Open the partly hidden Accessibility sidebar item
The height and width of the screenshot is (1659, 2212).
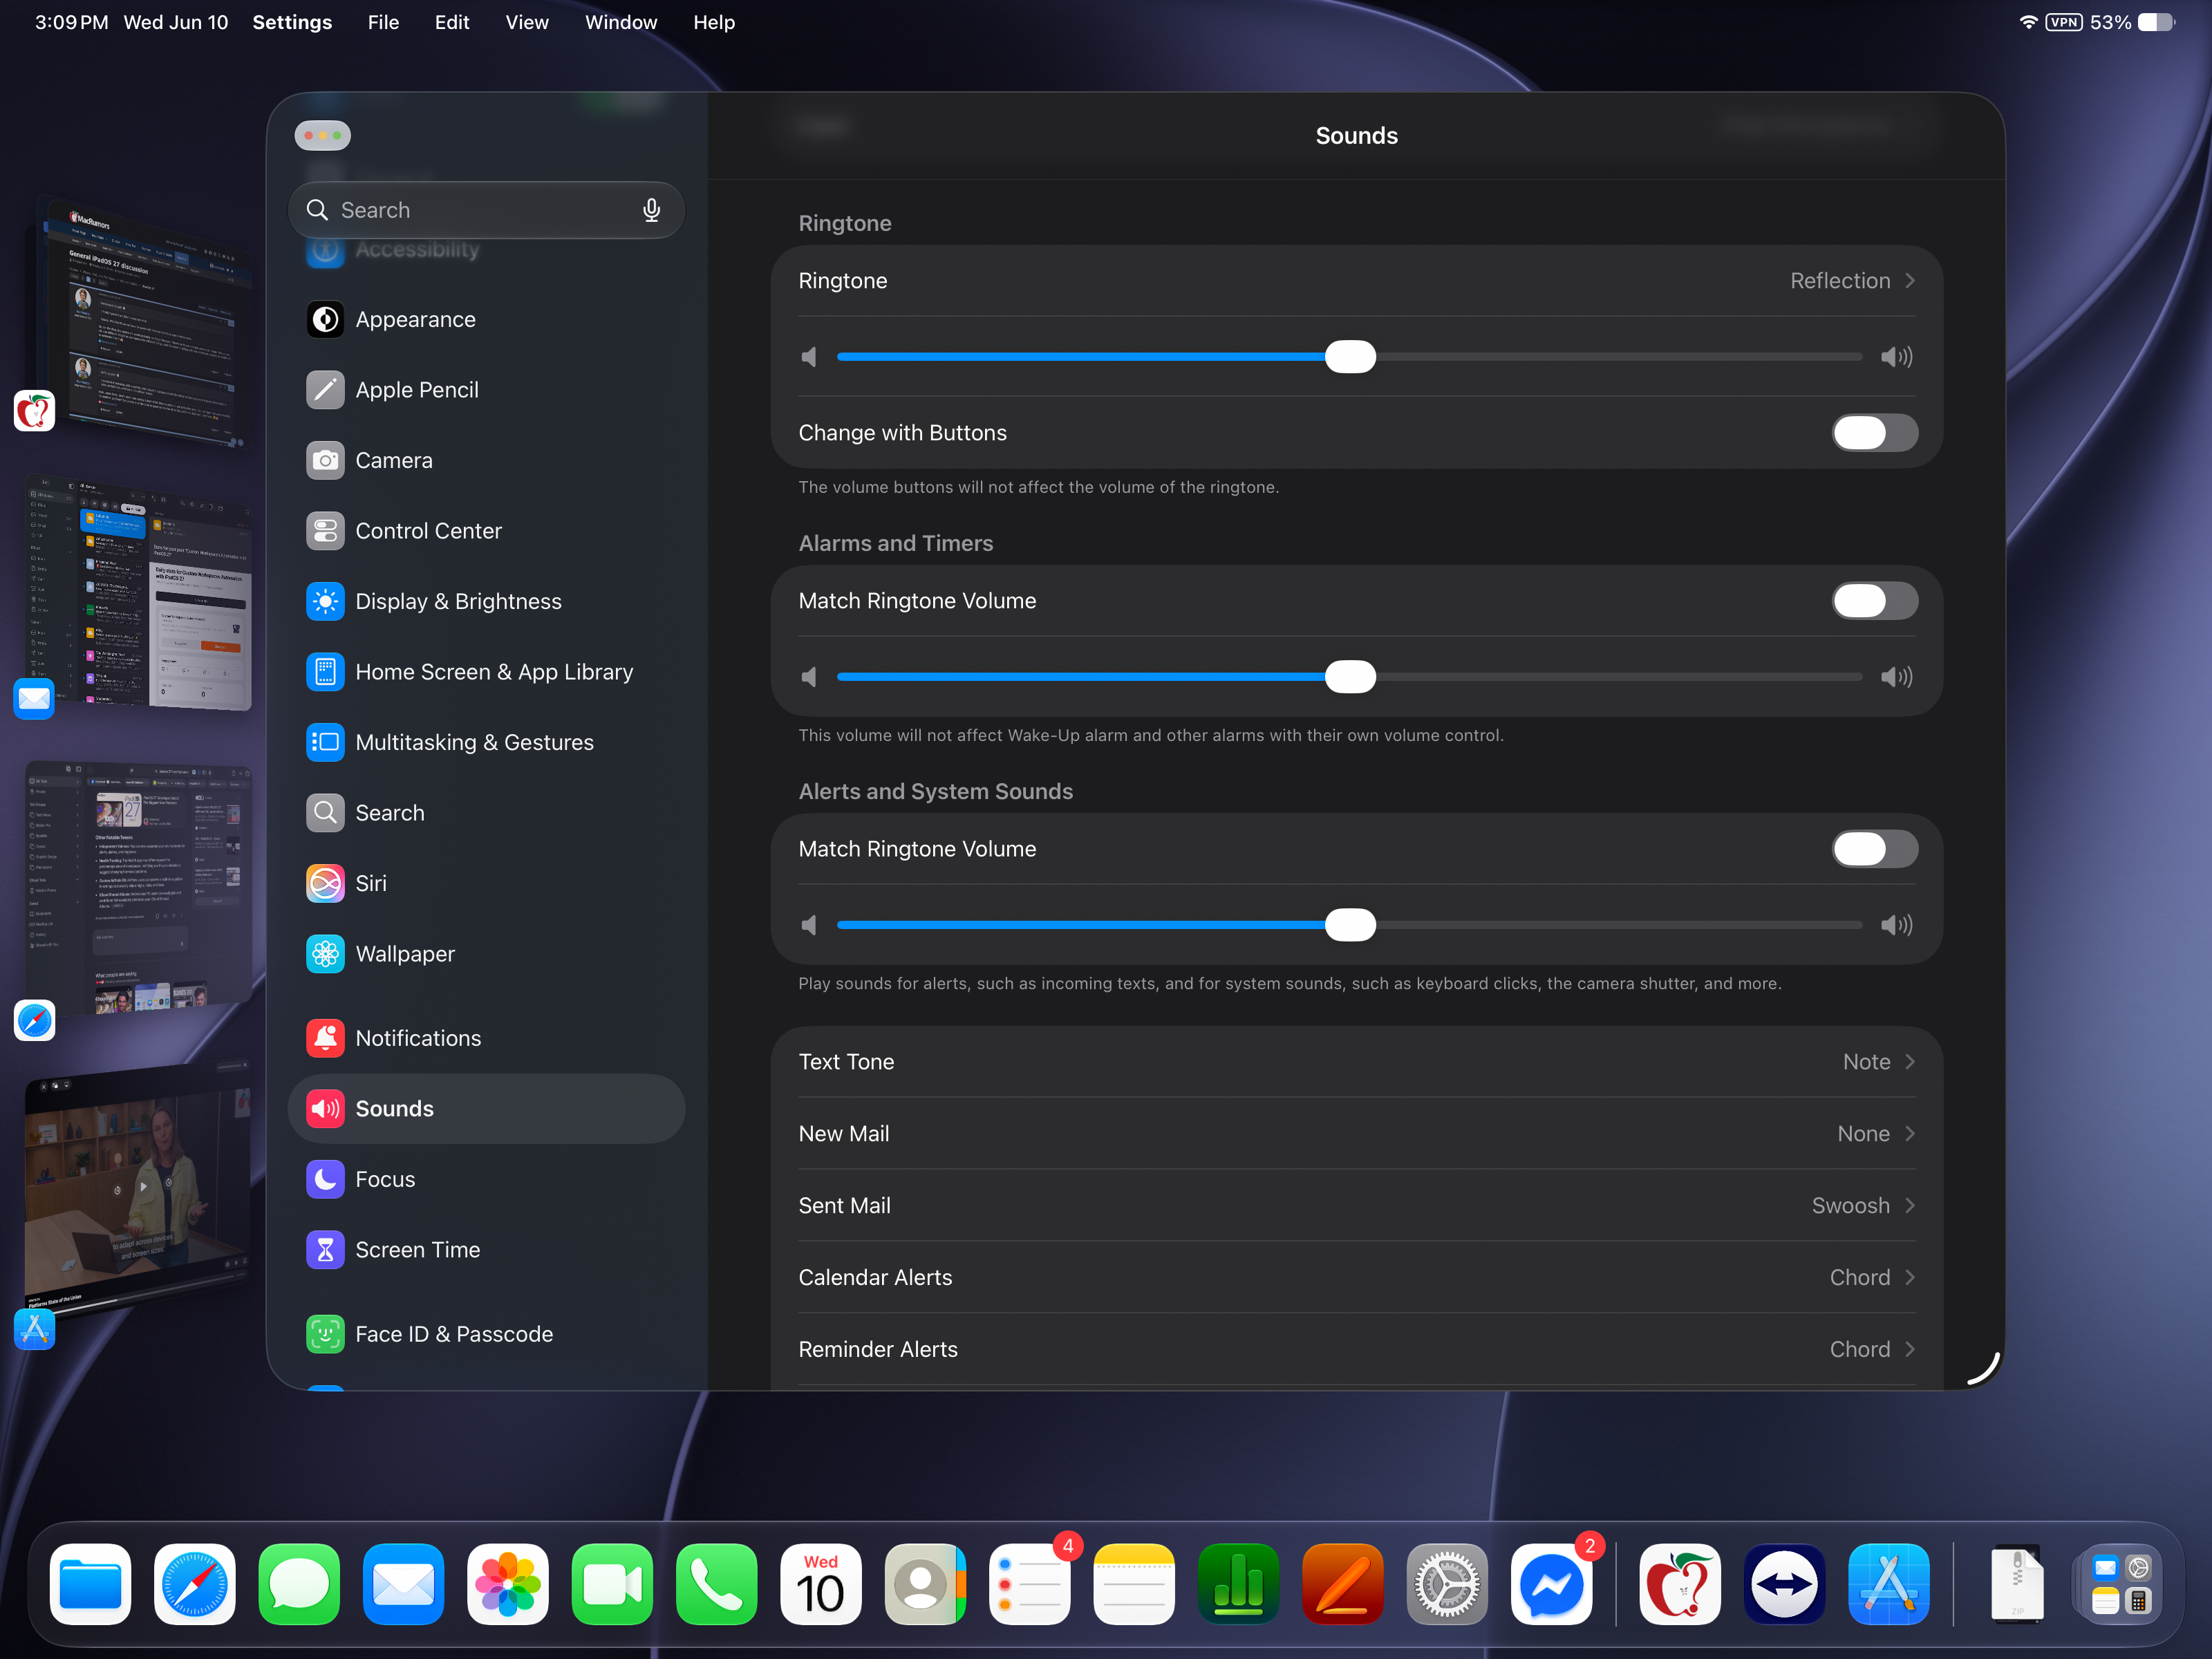pos(486,251)
